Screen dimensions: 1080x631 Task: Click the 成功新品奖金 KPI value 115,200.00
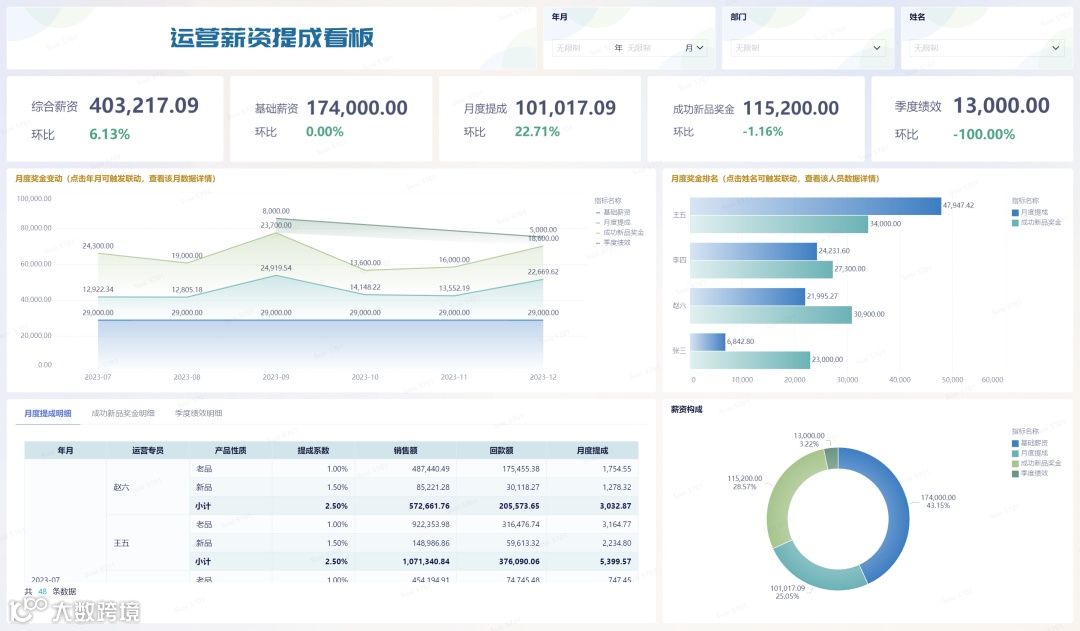(791, 108)
